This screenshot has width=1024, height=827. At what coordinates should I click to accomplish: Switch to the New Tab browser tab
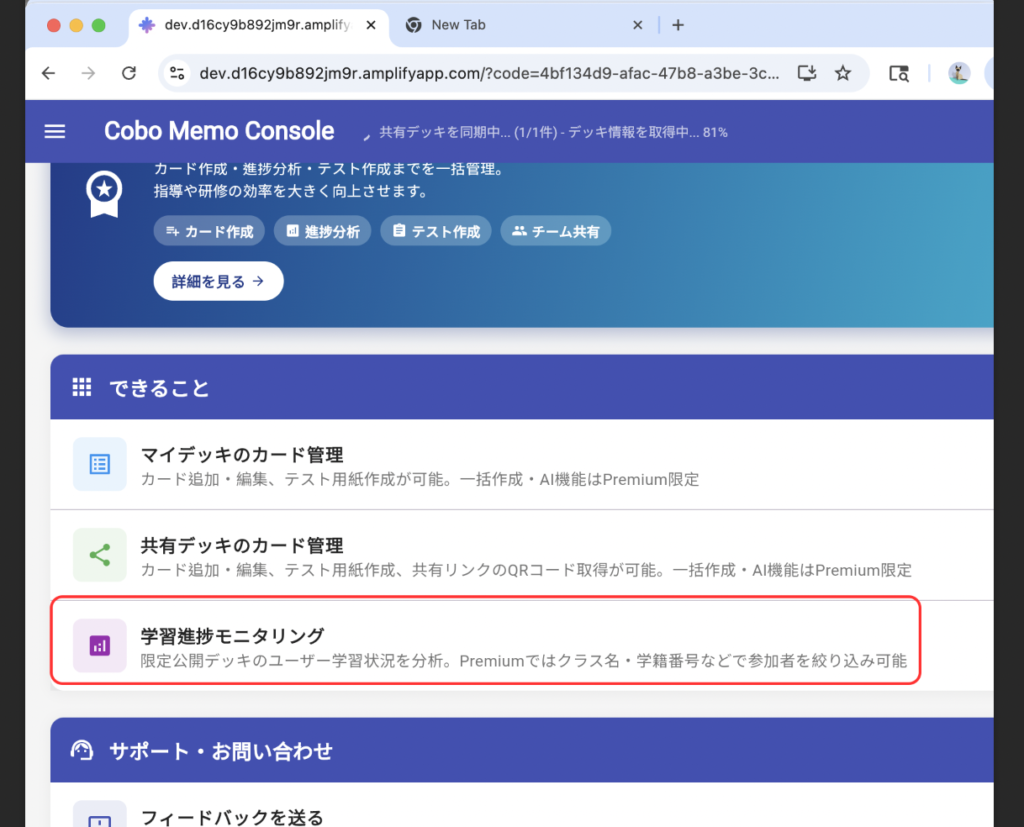[500, 25]
